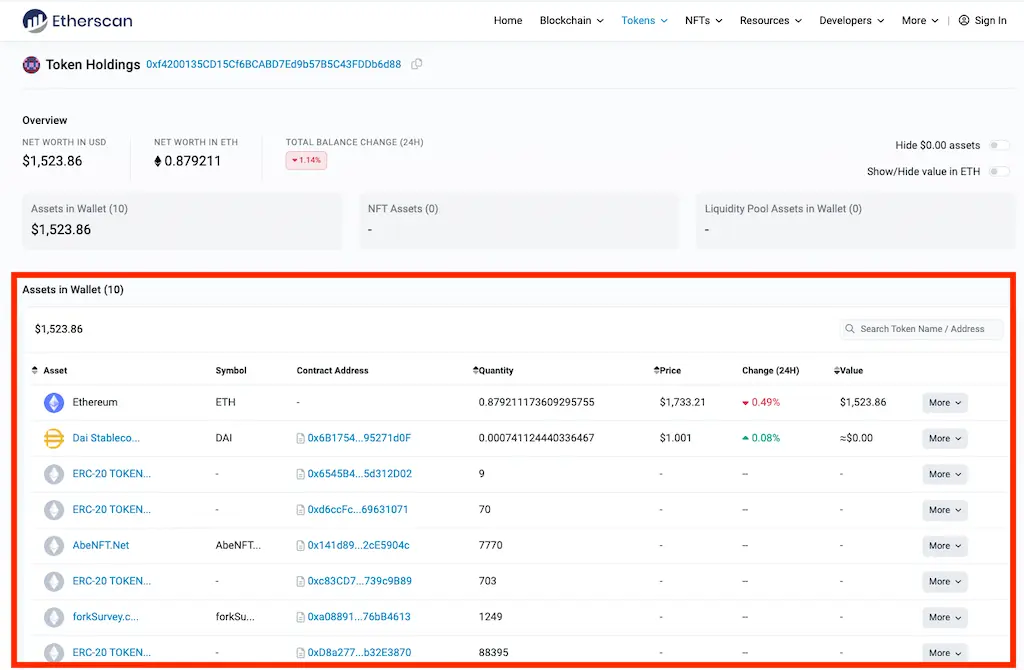
Task: Click the document icon beside 0x6545B4...5d312D02
Action: pyautogui.click(x=300, y=474)
